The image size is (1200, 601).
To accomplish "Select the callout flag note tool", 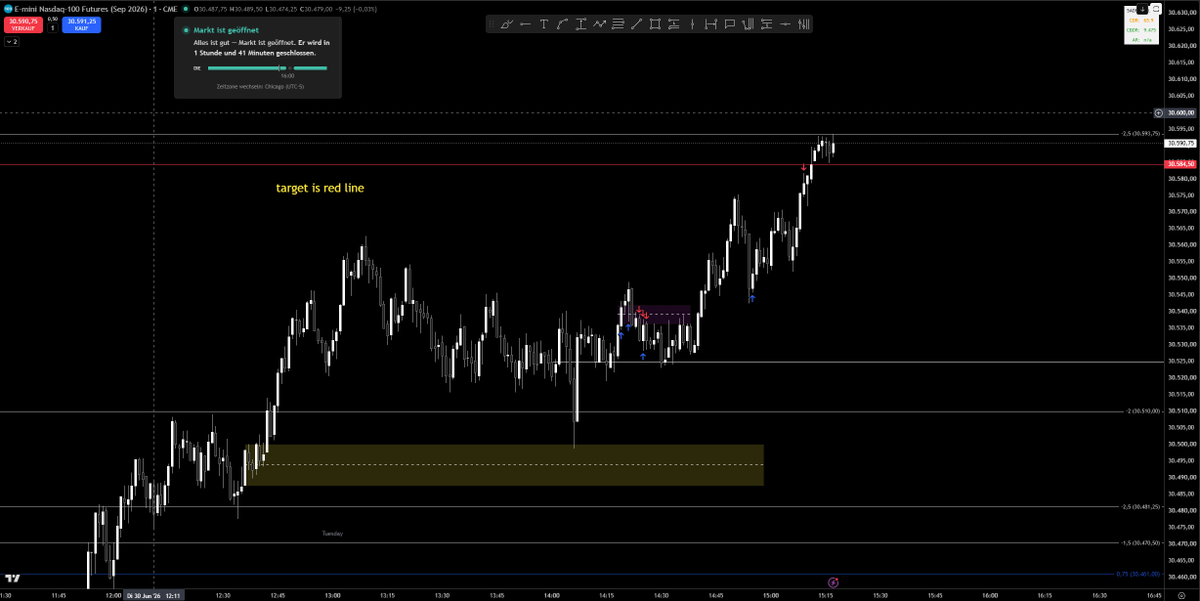I will (729, 24).
